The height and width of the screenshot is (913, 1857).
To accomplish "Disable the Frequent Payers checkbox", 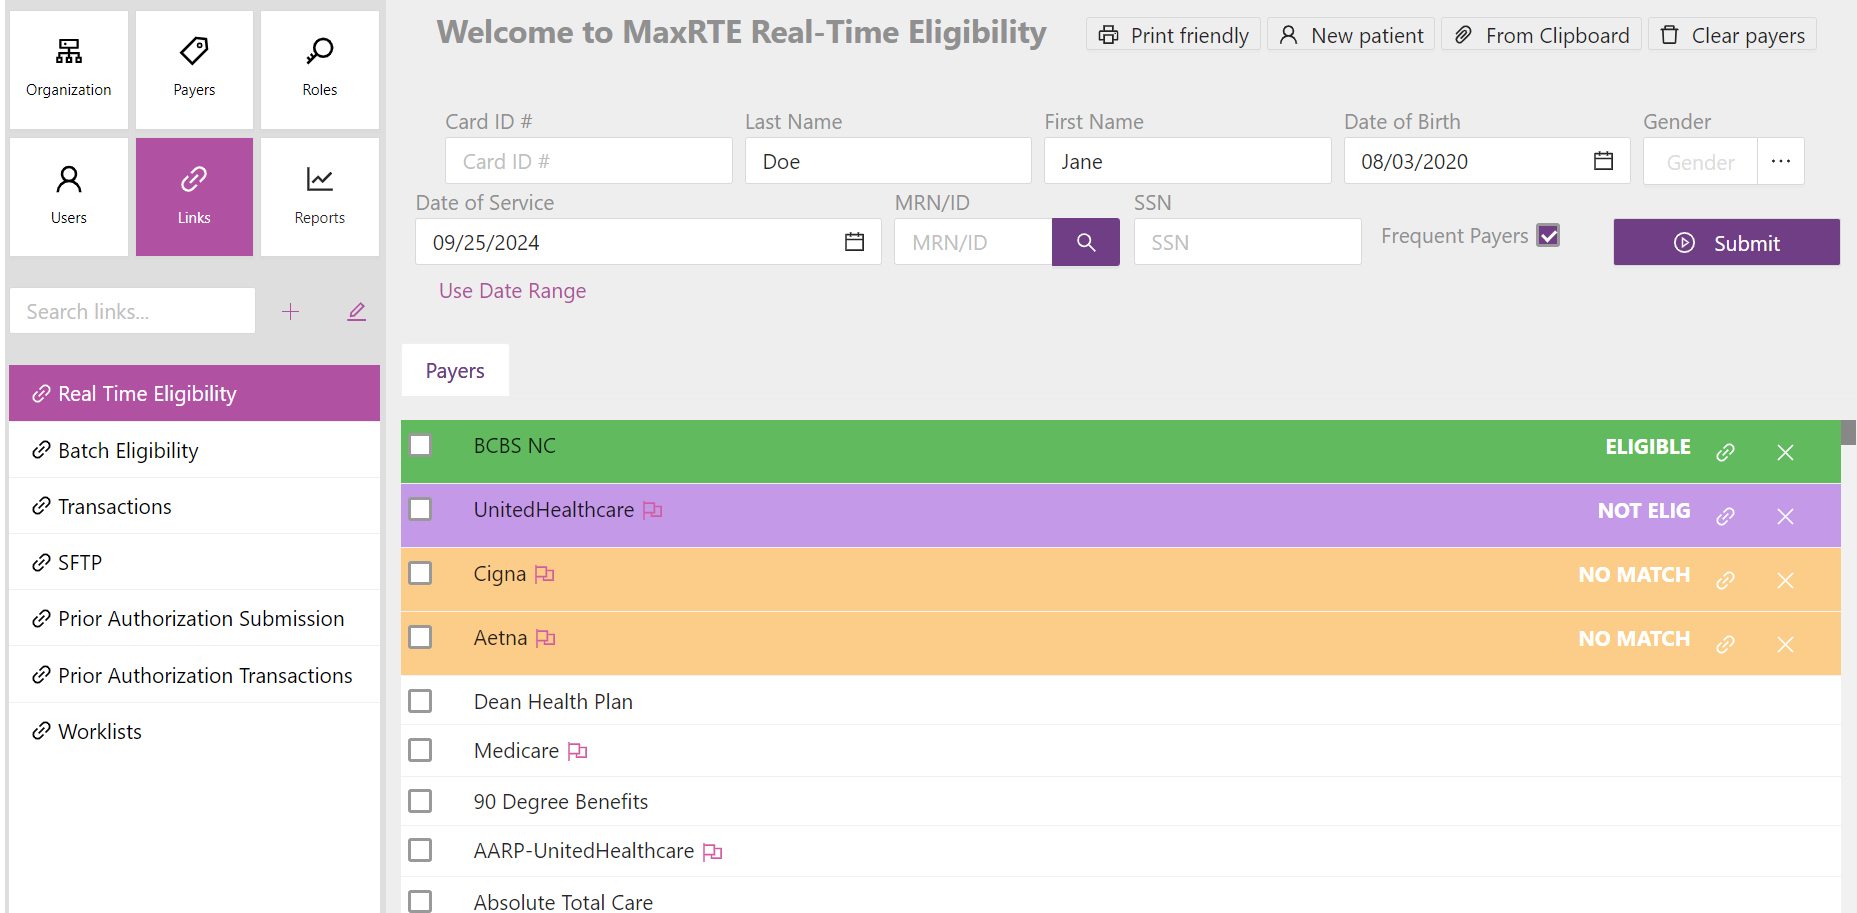I will point(1549,235).
